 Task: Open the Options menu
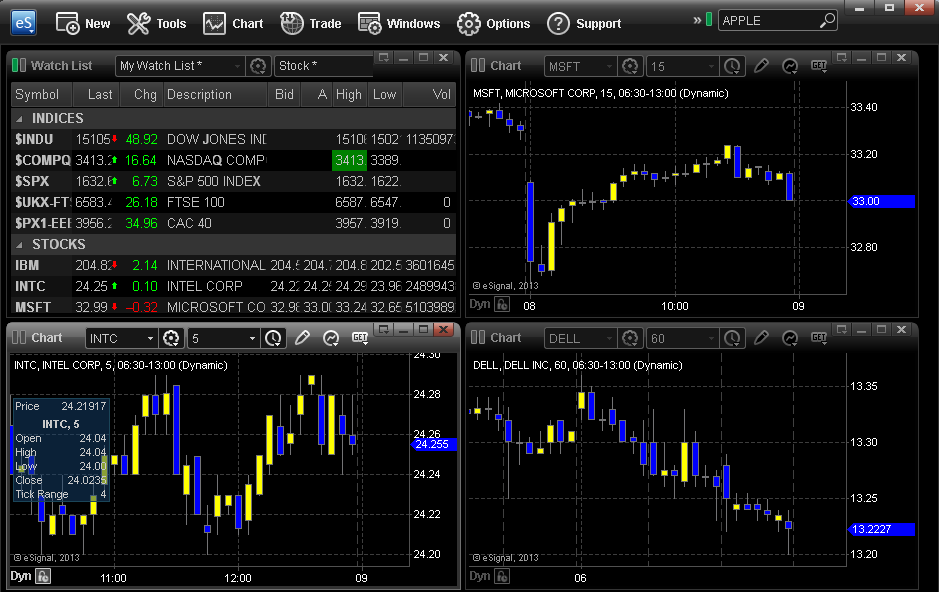click(493, 24)
